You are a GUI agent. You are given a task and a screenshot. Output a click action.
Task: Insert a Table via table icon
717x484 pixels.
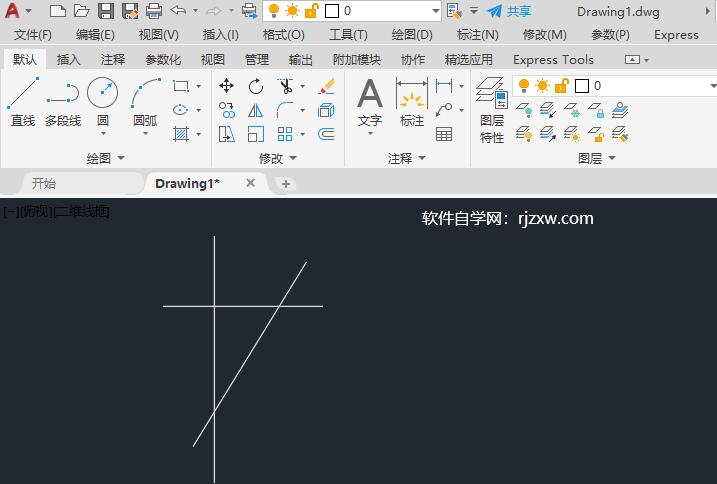click(x=444, y=134)
